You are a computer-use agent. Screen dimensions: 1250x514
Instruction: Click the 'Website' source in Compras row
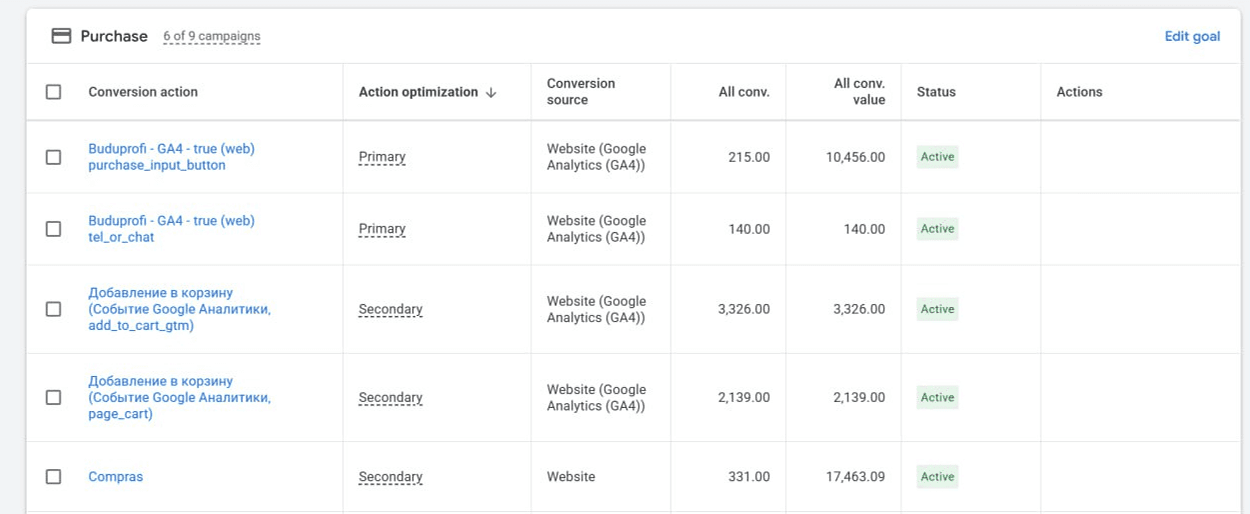point(571,477)
